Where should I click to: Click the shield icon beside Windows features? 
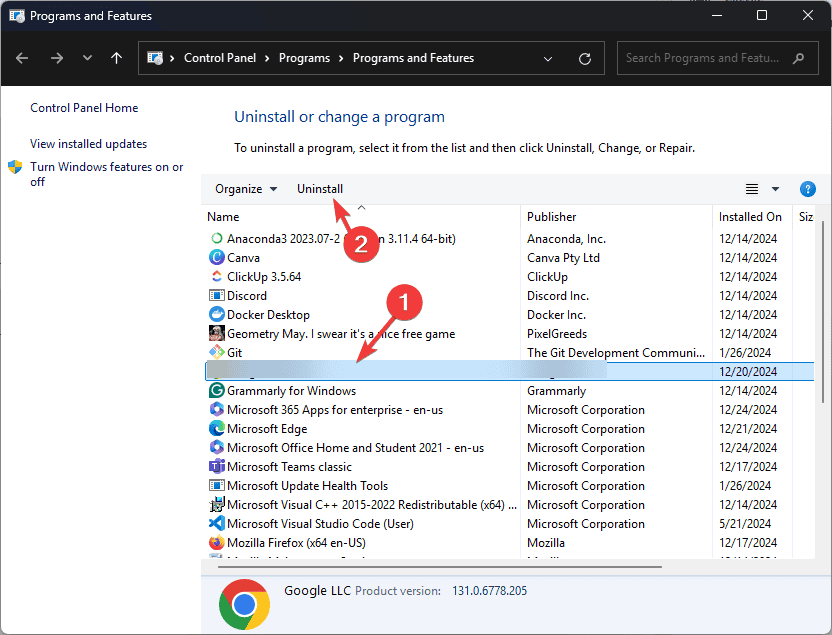pos(15,167)
